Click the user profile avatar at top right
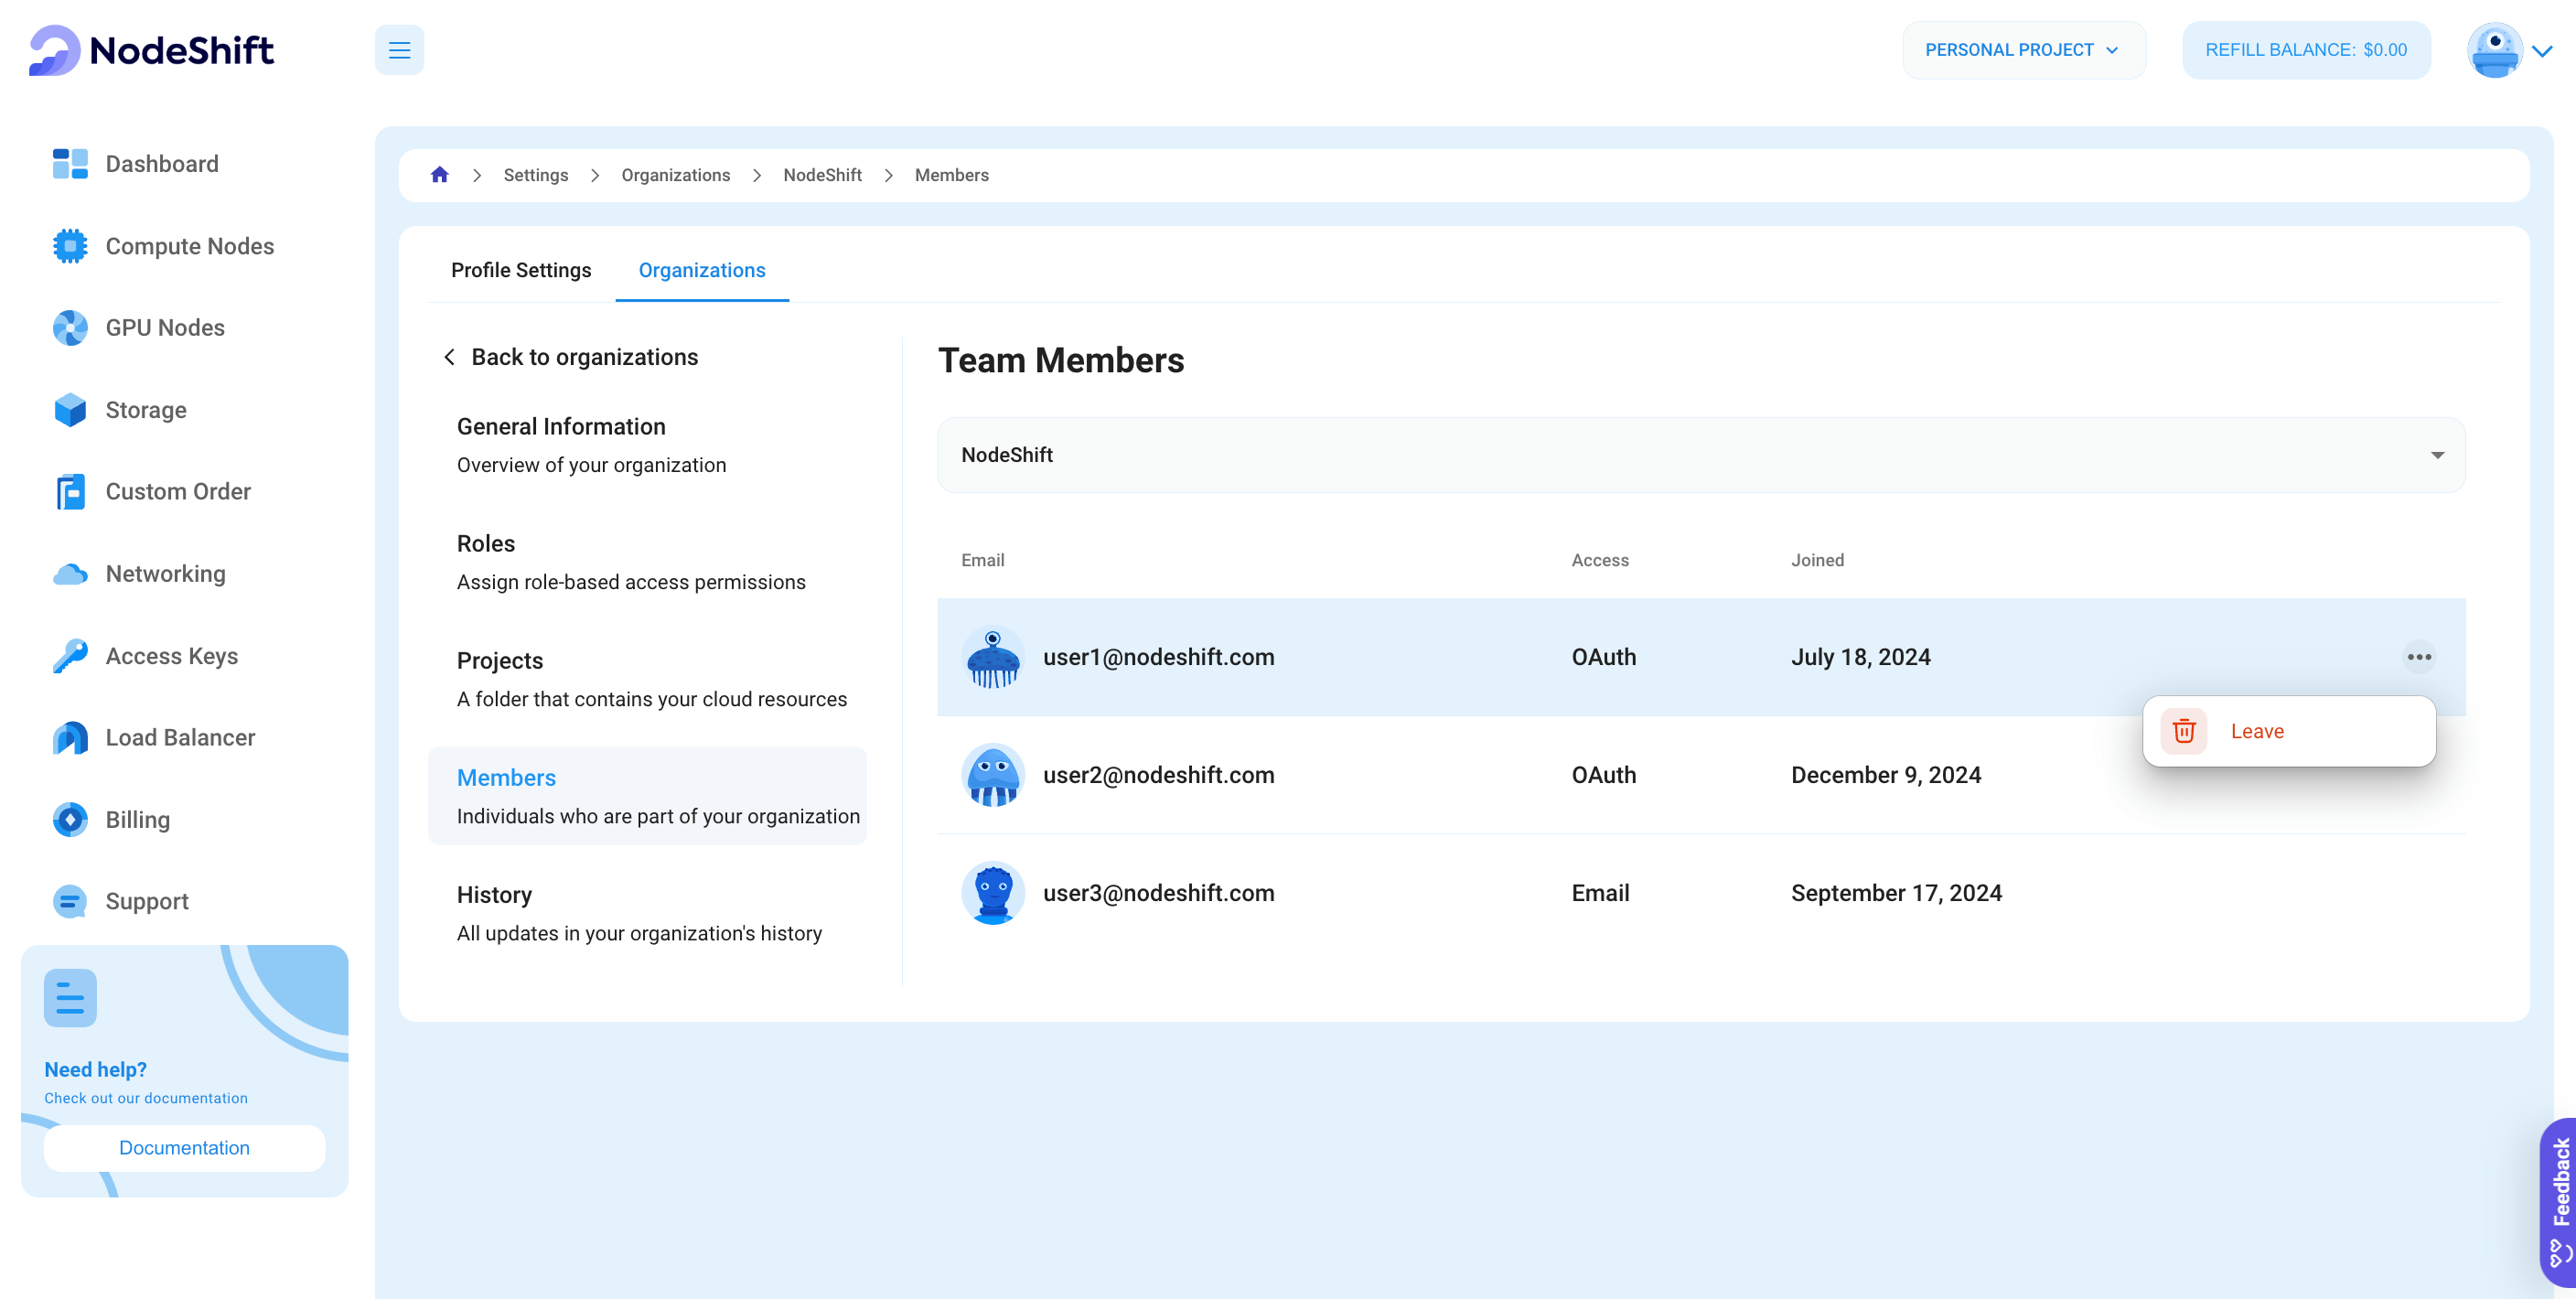The height and width of the screenshot is (1299, 2576). tap(2495, 50)
